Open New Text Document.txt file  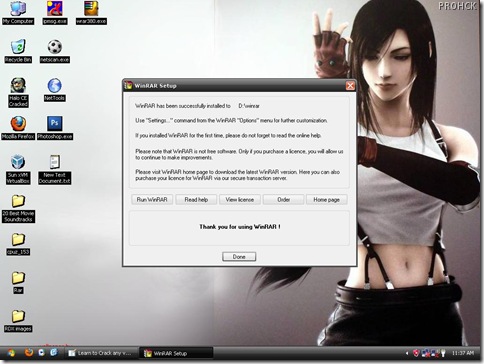point(55,169)
